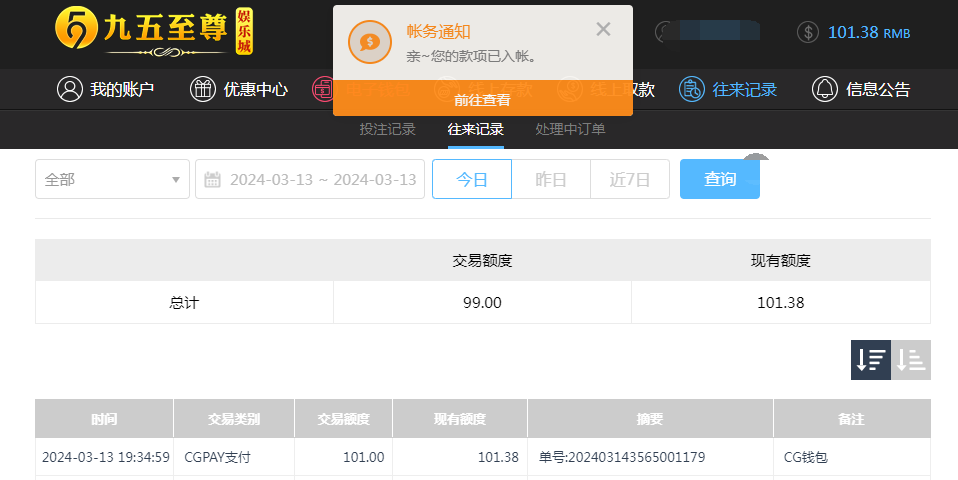
Task: Click the orange 前往查看 button
Action: tap(483, 98)
